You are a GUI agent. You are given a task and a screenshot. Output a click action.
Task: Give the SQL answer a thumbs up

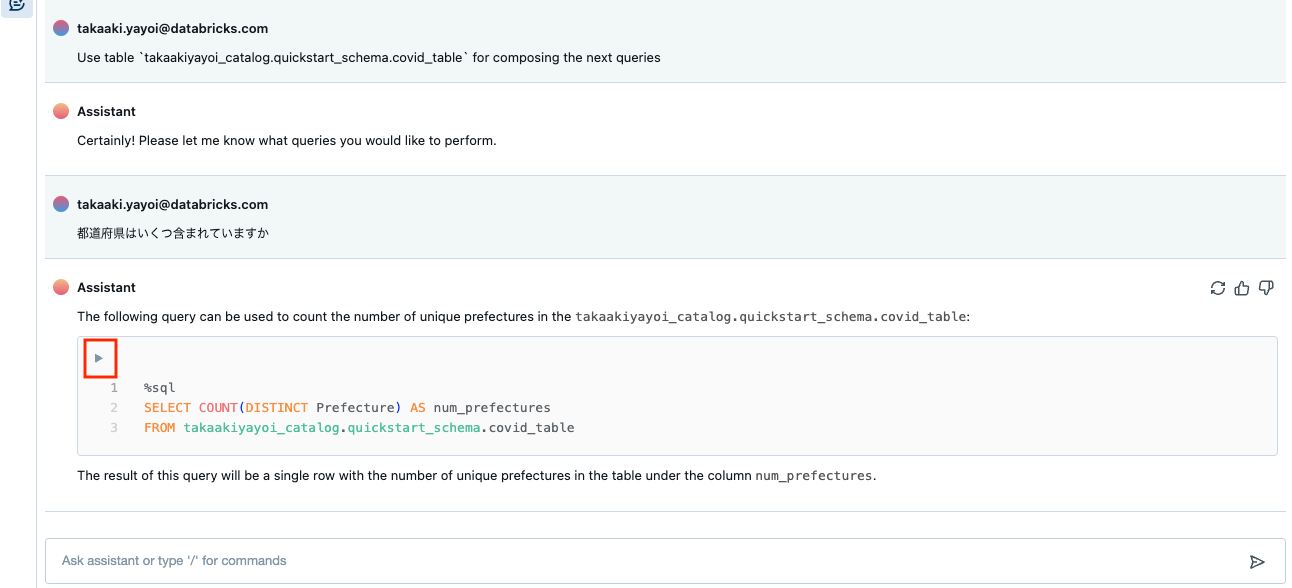pos(1242,288)
